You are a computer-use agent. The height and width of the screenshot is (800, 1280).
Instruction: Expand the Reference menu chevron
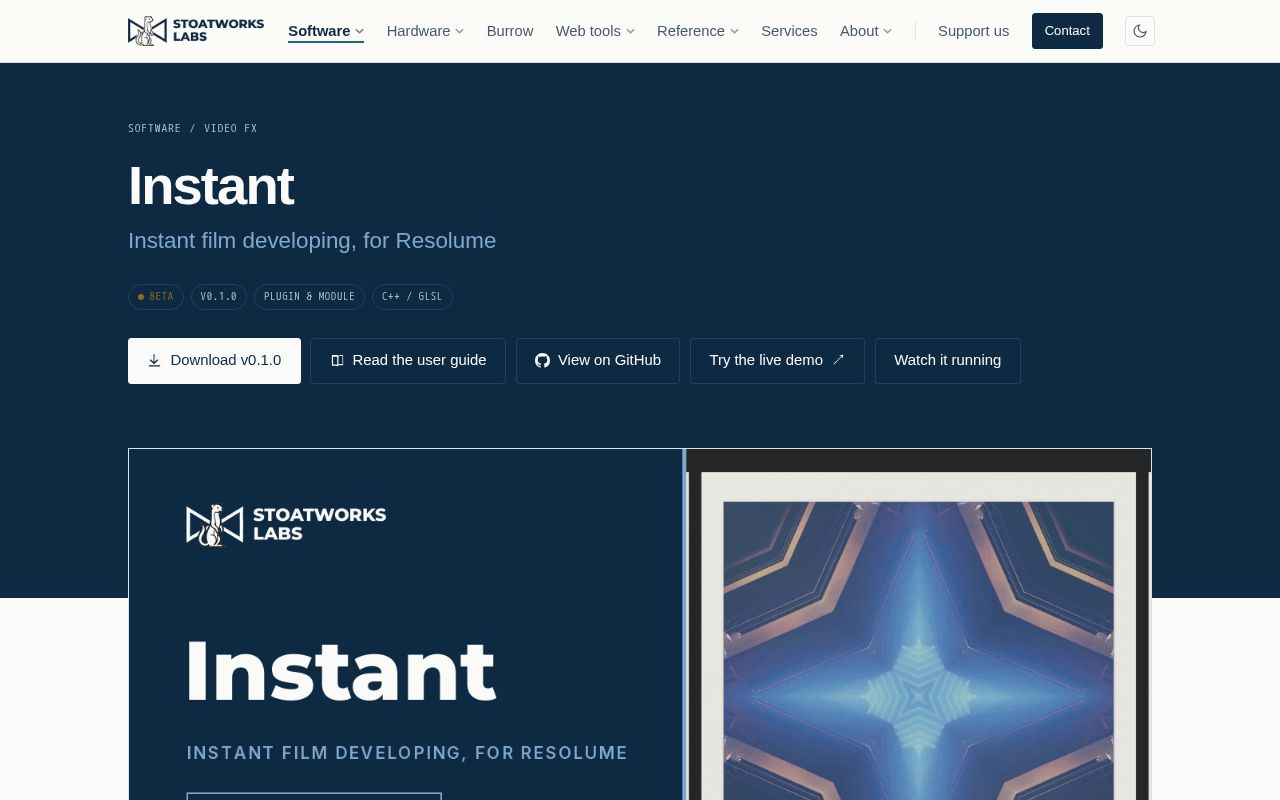pos(735,31)
